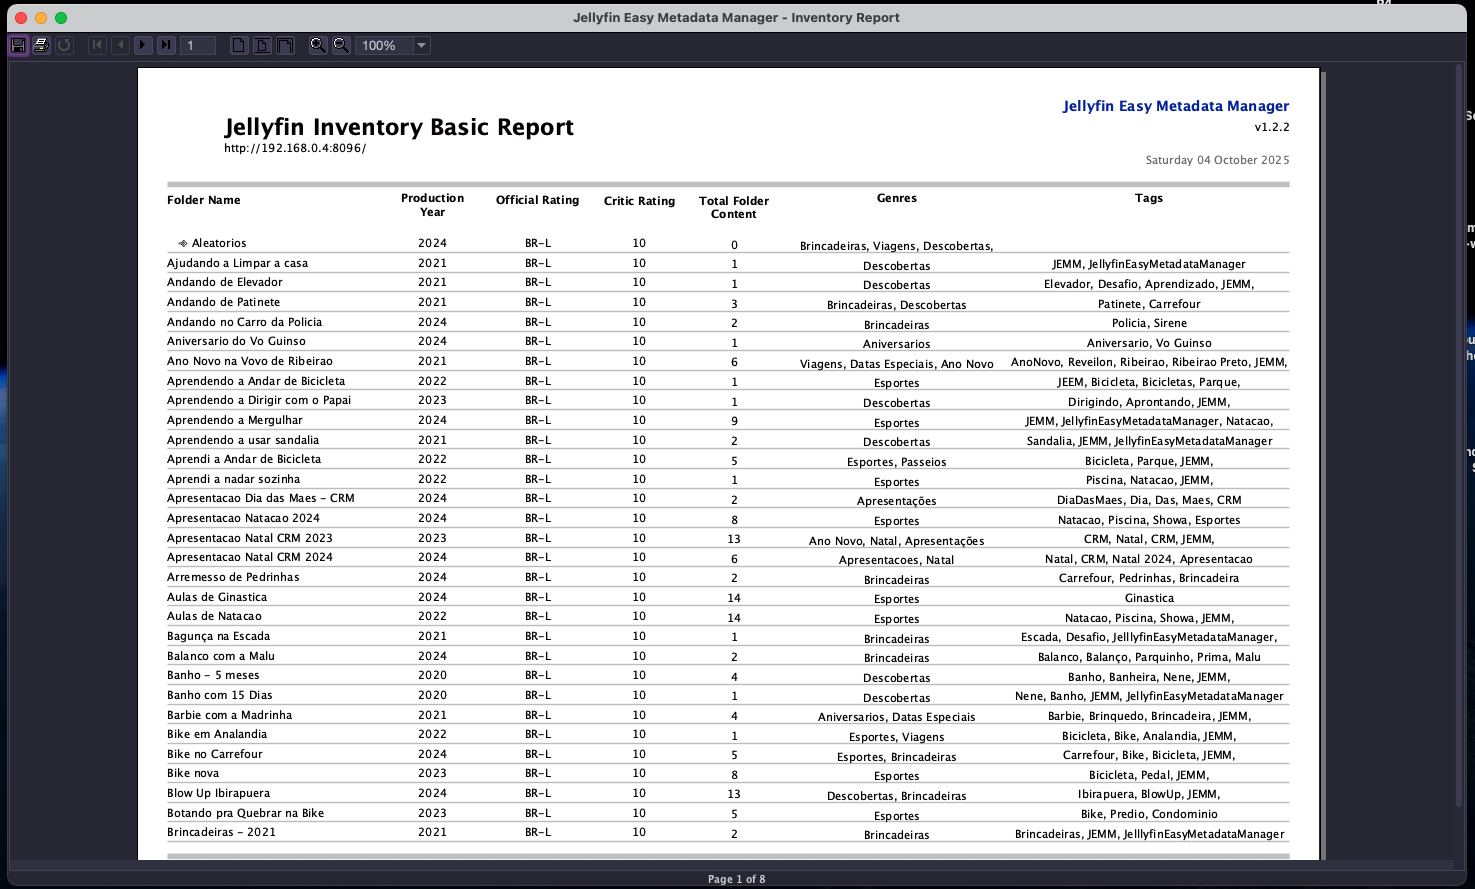The image size is (1475, 889).
Task: Click the Print report icon
Action: [x=41, y=45]
